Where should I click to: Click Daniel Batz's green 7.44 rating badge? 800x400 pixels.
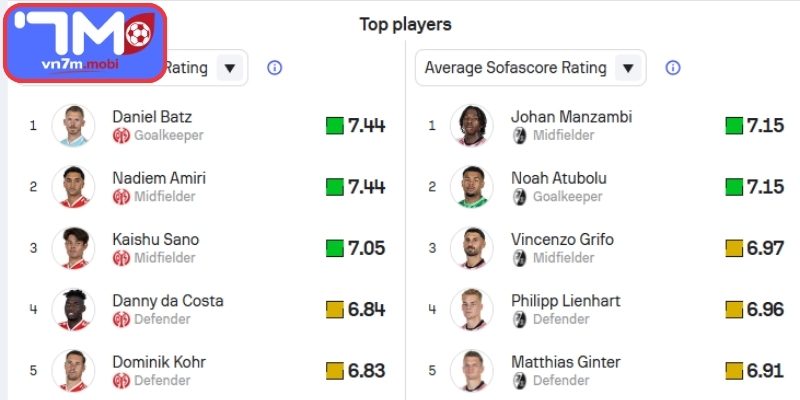coord(356,126)
